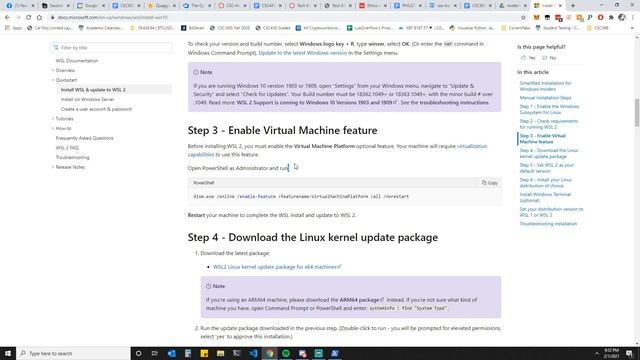Reload the page with the refresh icon
This screenshot has height=360, width=640.
[x=28, y=18]
